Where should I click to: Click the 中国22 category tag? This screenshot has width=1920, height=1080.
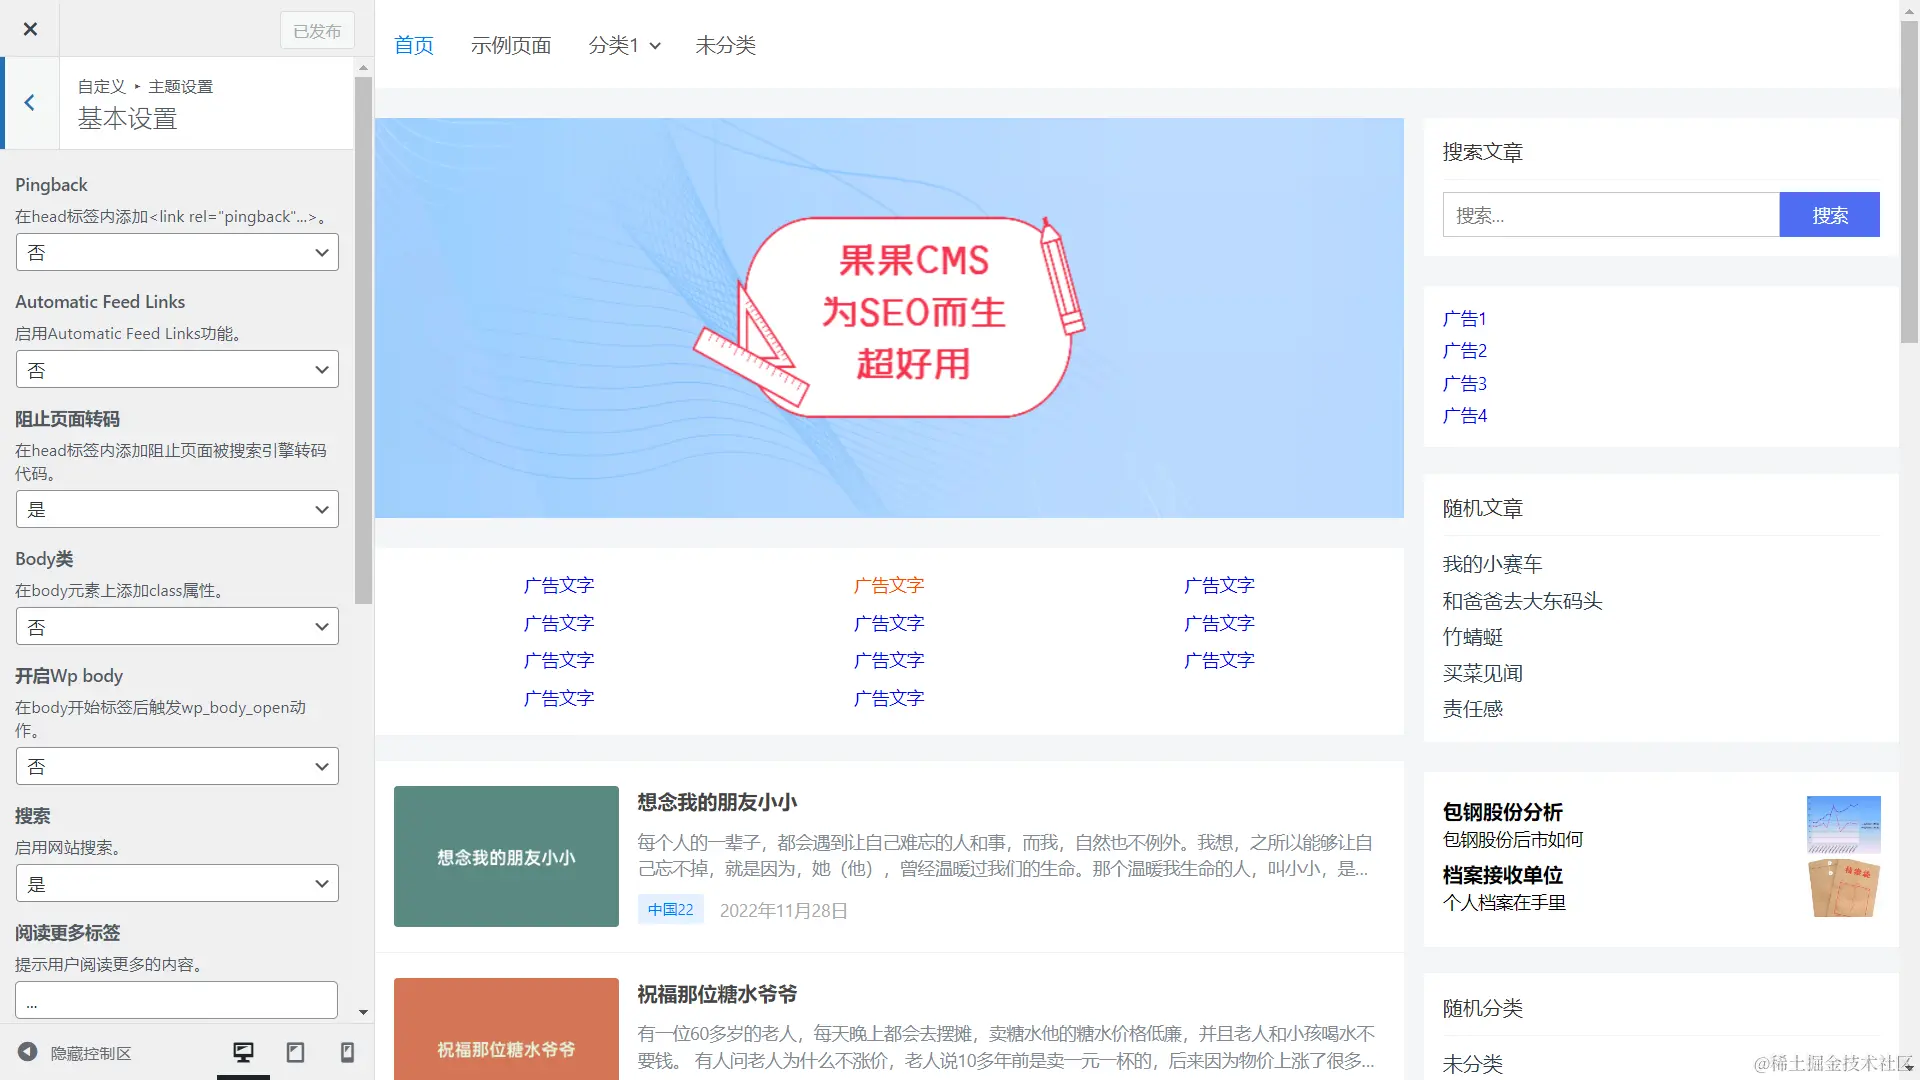670,909
